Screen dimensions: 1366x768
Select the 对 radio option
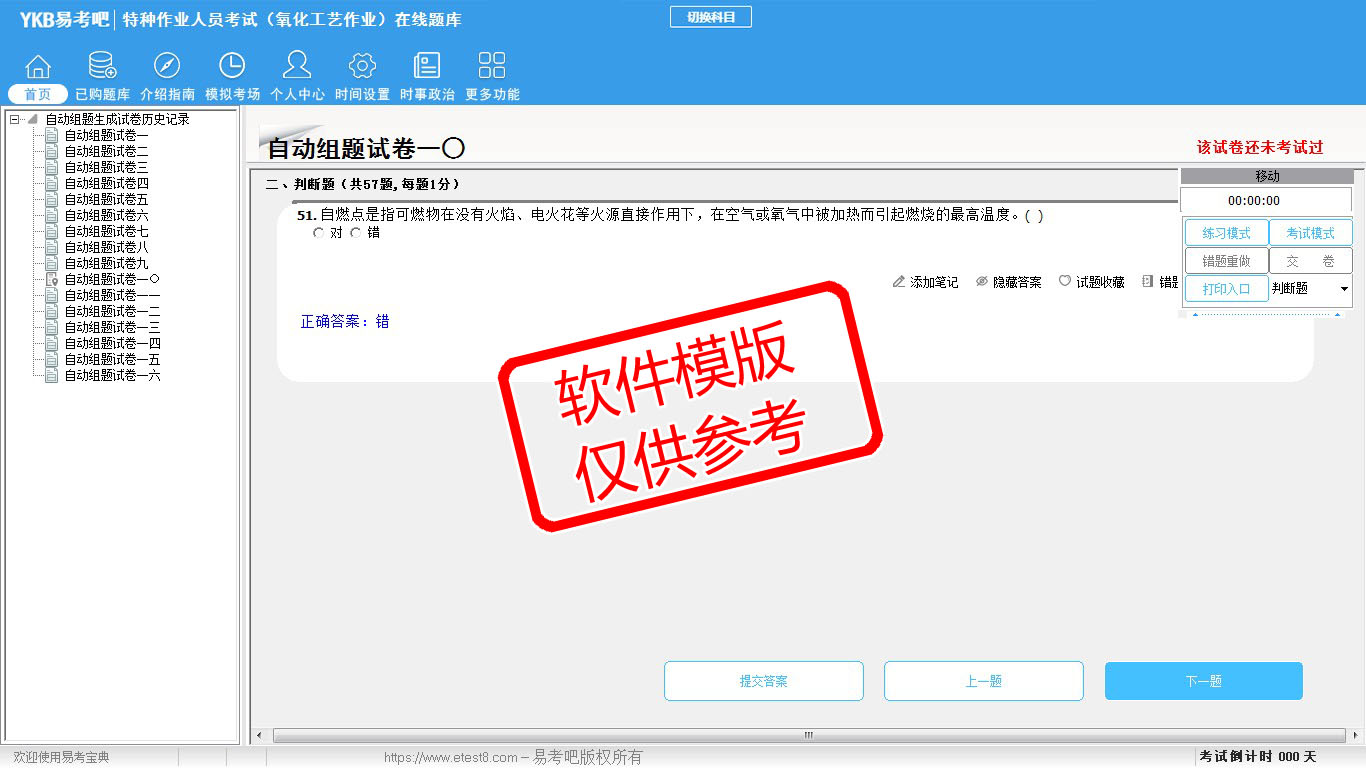319,233
